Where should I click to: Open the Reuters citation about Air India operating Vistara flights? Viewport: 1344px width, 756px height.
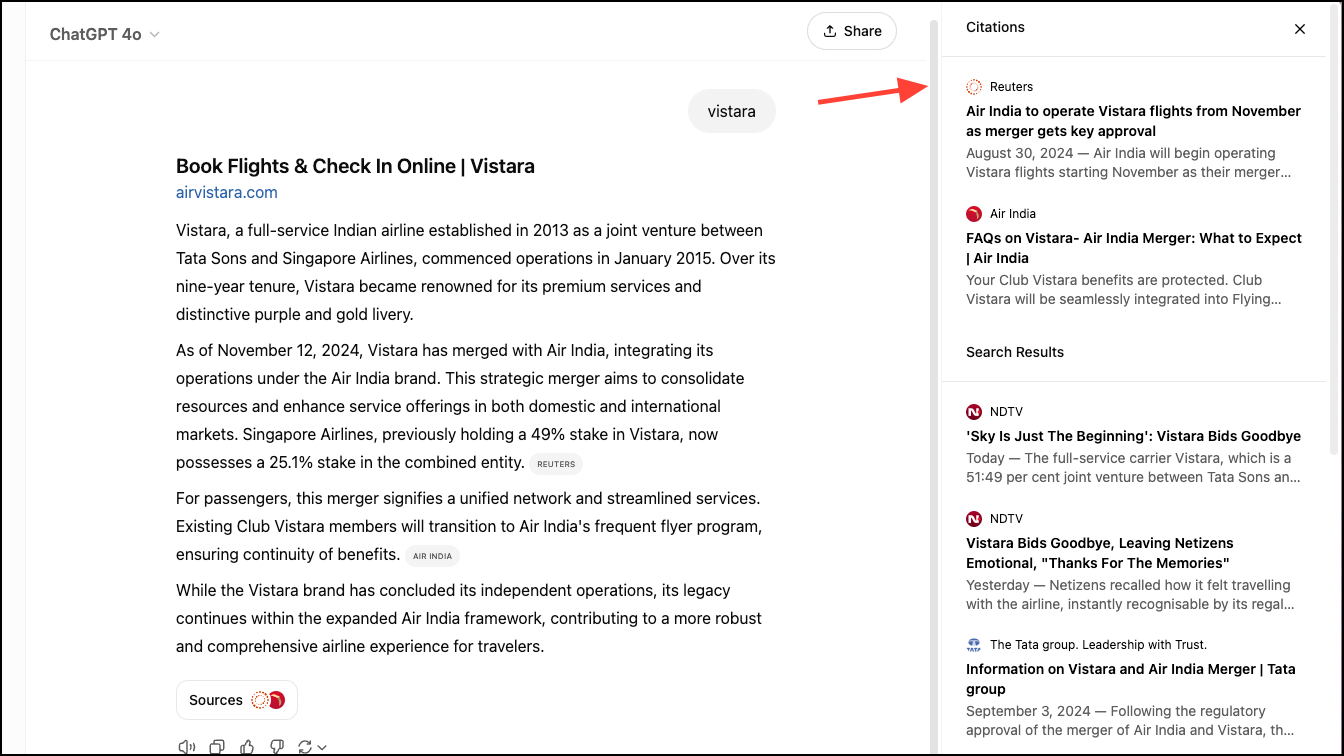coord(1134,121)
